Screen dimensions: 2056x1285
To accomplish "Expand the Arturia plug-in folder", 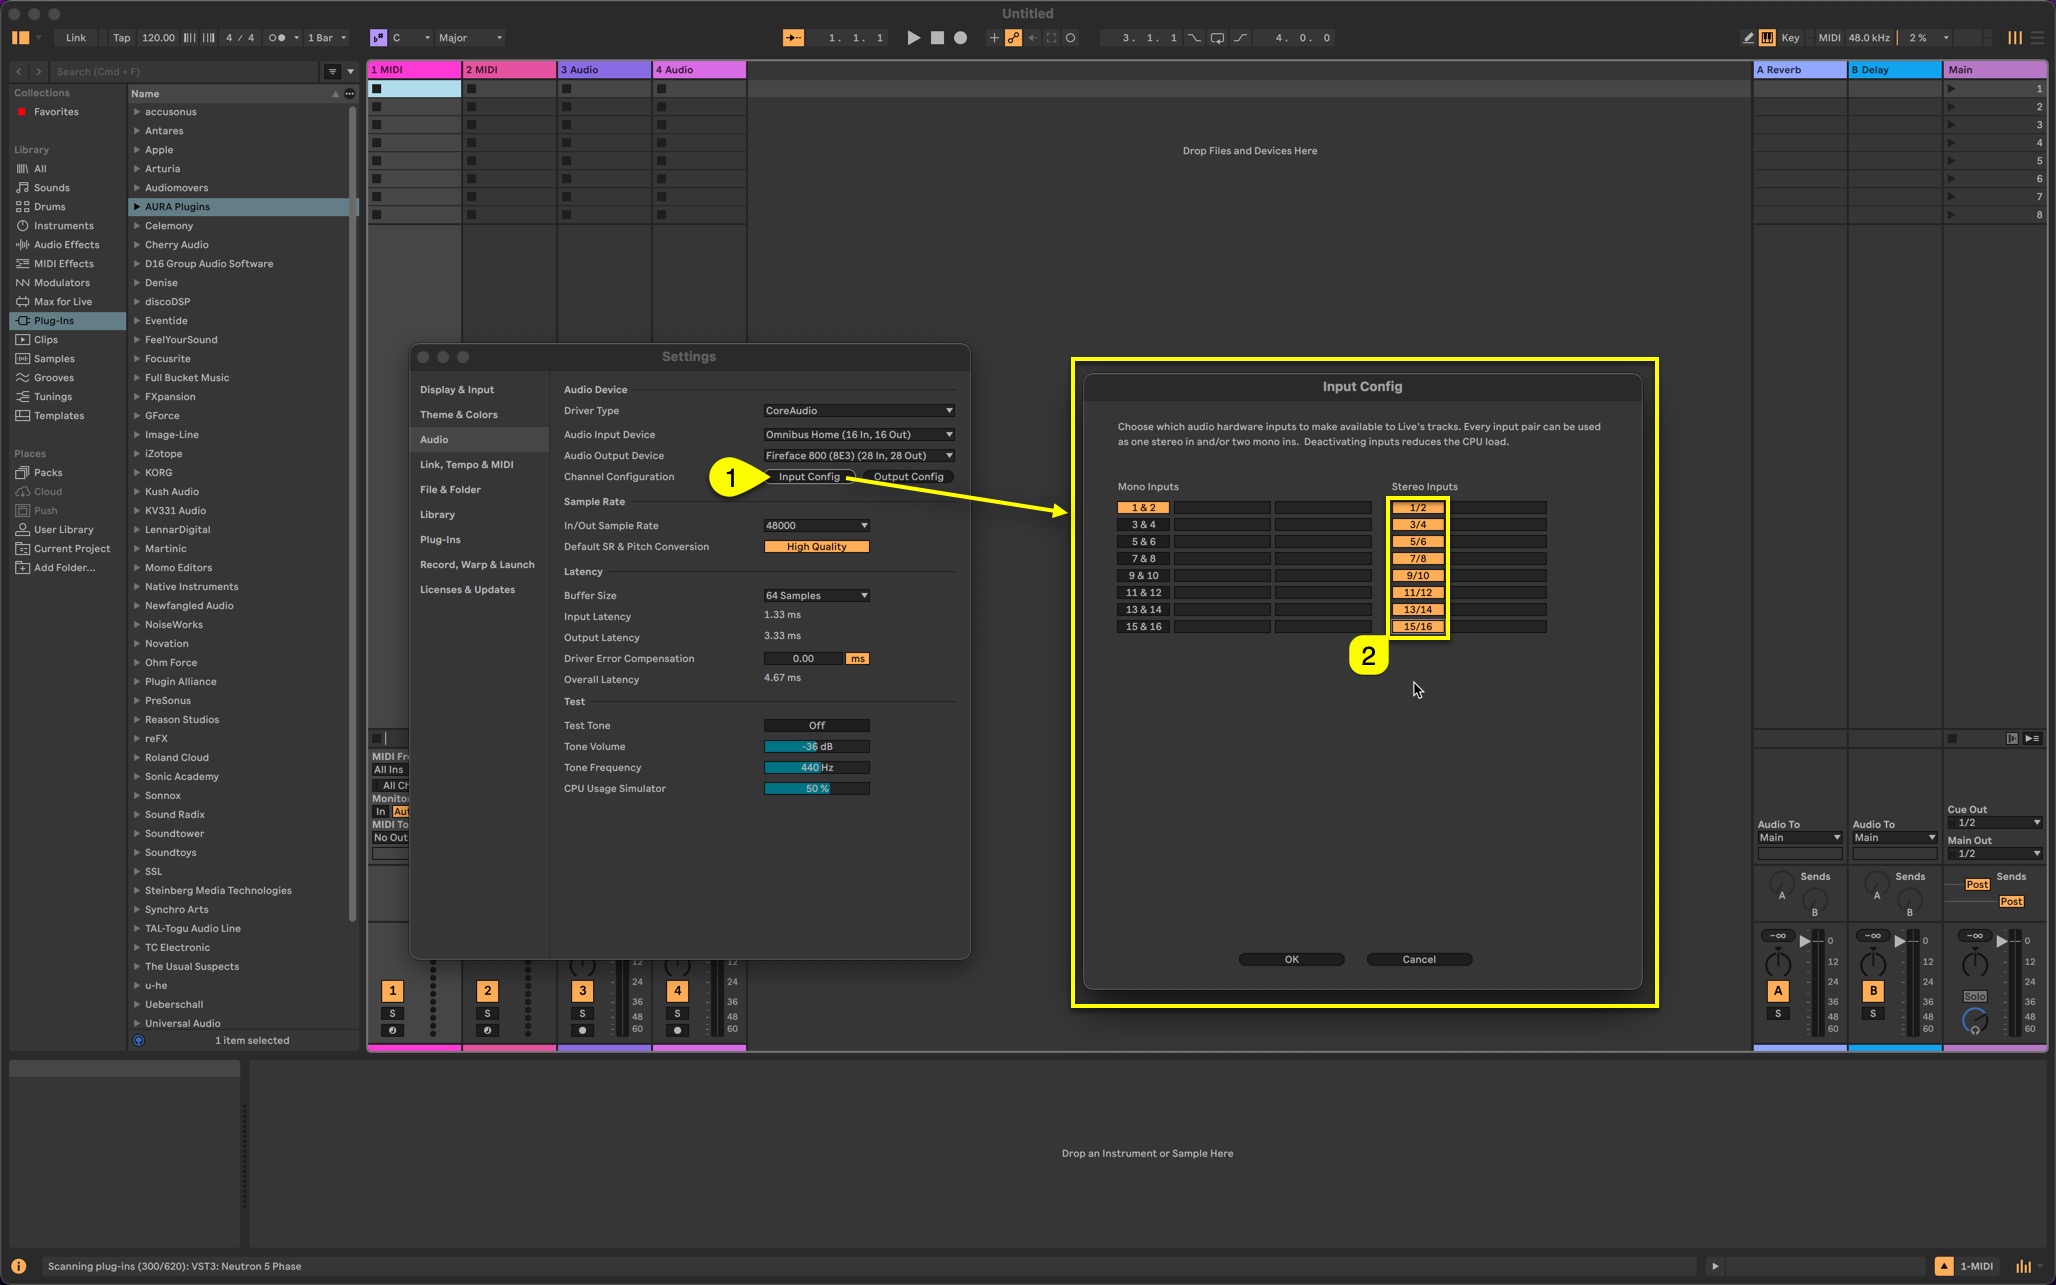I will tap(137, 169).
